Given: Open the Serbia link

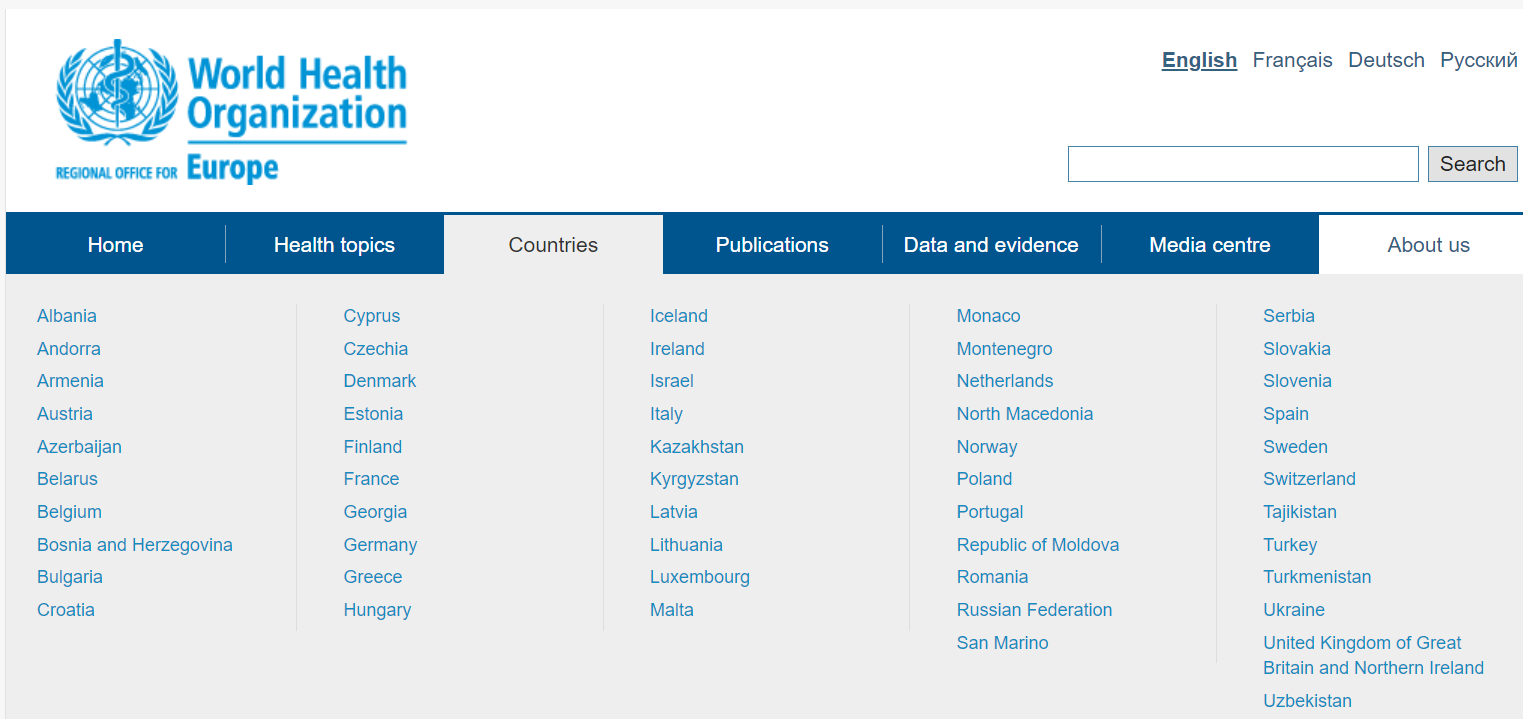Looking at the screenshot, I should click(x=1289, y=316).
